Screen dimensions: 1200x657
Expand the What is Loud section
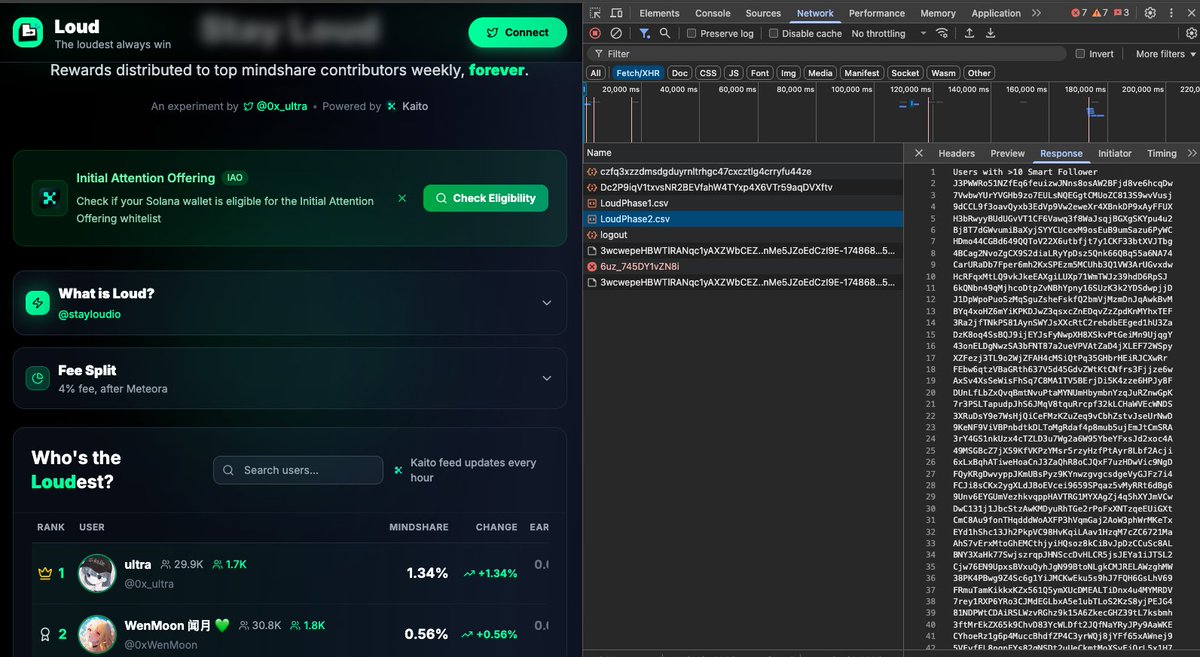pyautogui.click(x=546, y=303)
